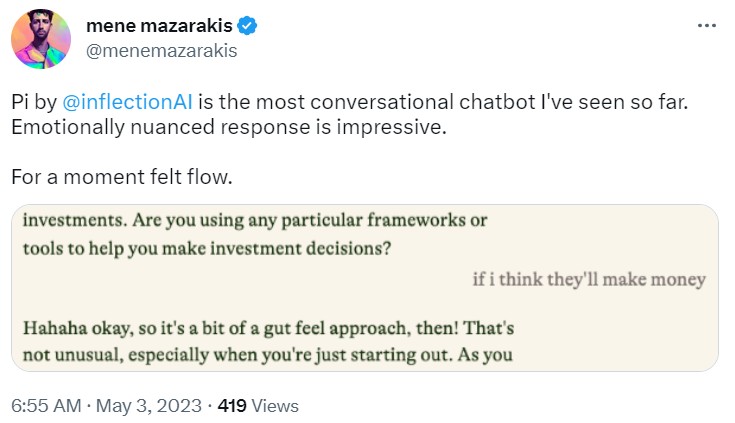This screenshot has height=423, width=735.
Task: Open mene mazarakis profile avatar
Action: coord(41,40)
